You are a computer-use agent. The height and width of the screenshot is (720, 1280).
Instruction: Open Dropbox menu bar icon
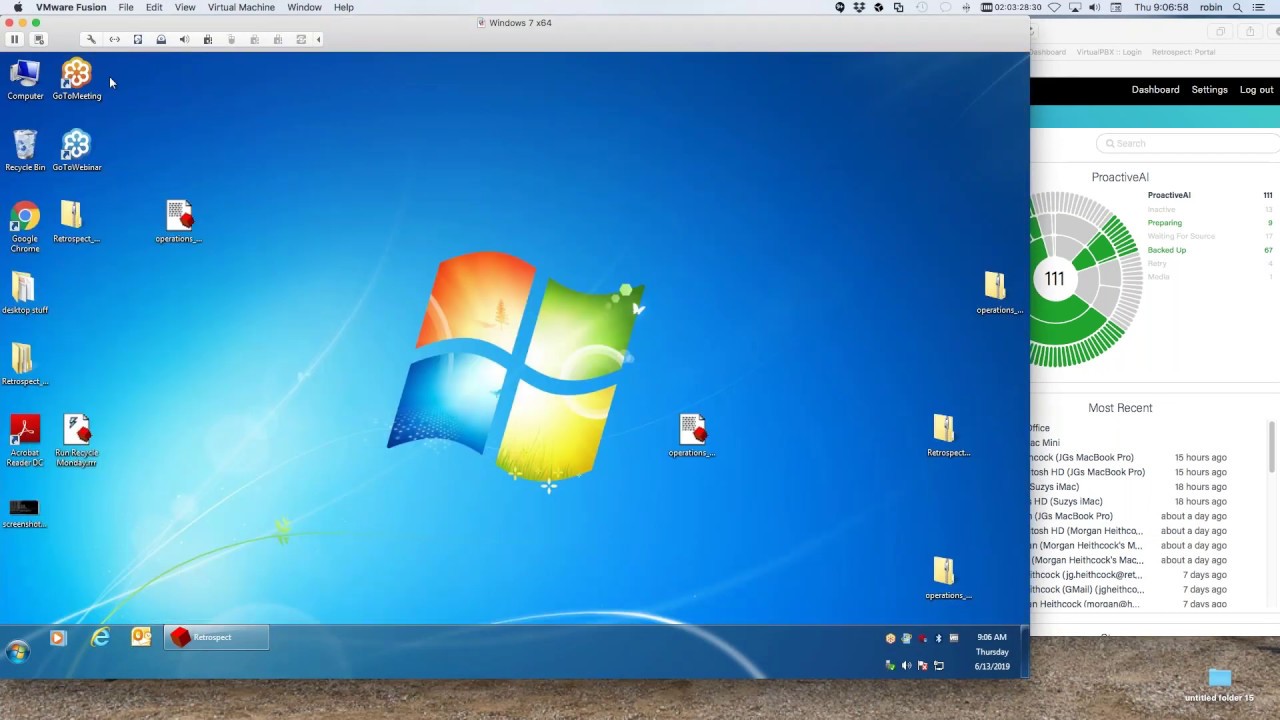859,7
